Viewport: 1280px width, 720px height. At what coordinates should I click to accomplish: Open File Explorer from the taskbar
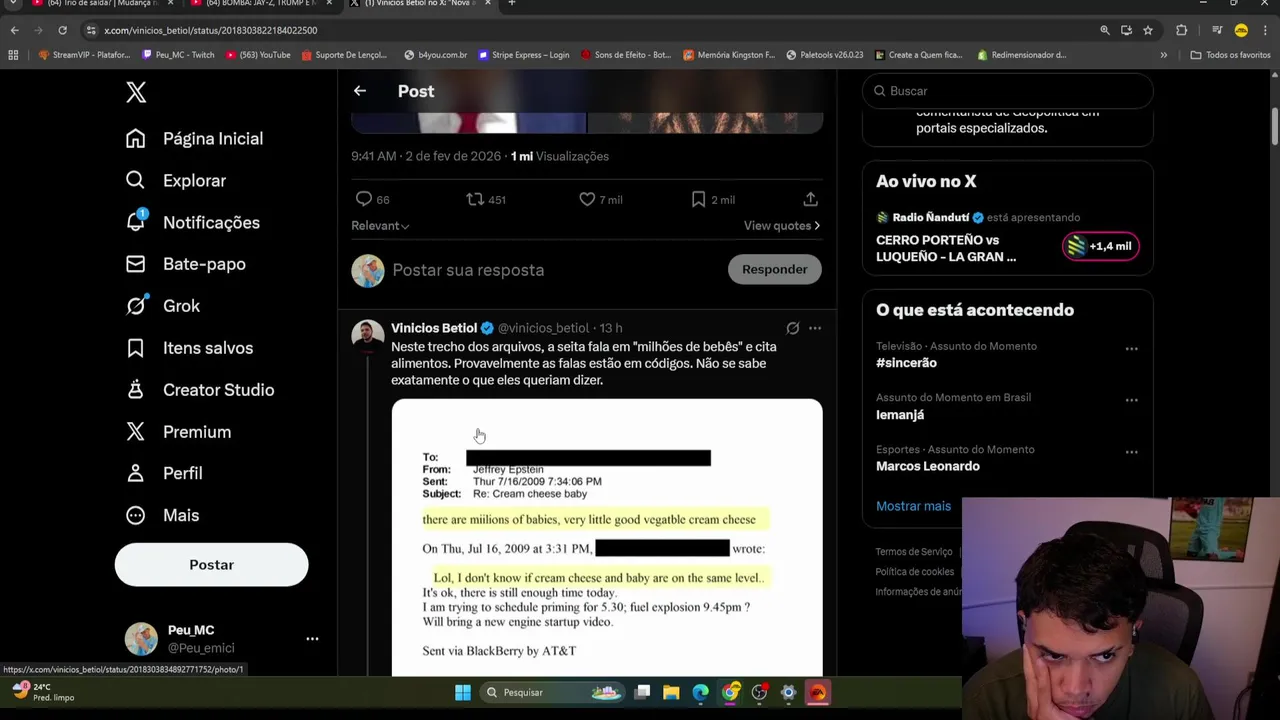click(671, 692)
